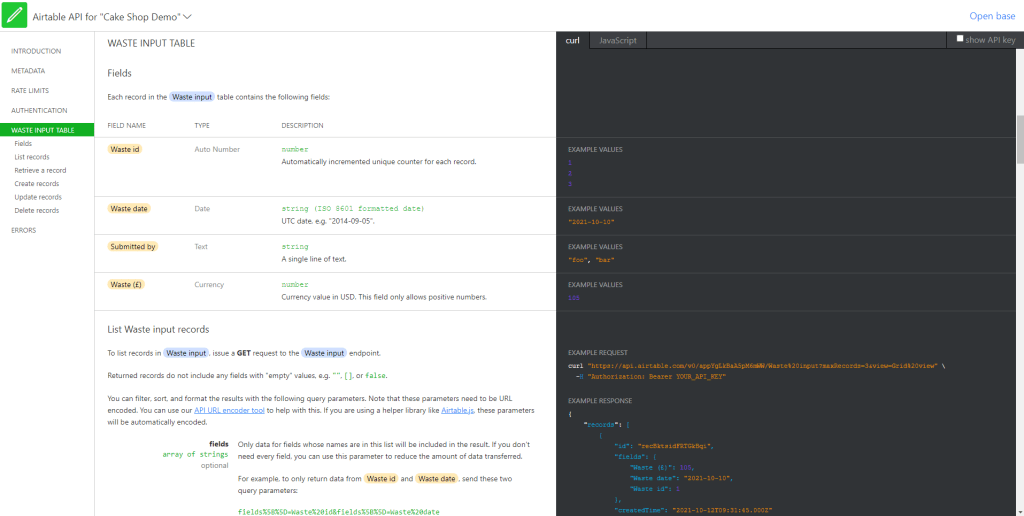
Task: Click the Waste date field name tag
Action: (129, 208)
